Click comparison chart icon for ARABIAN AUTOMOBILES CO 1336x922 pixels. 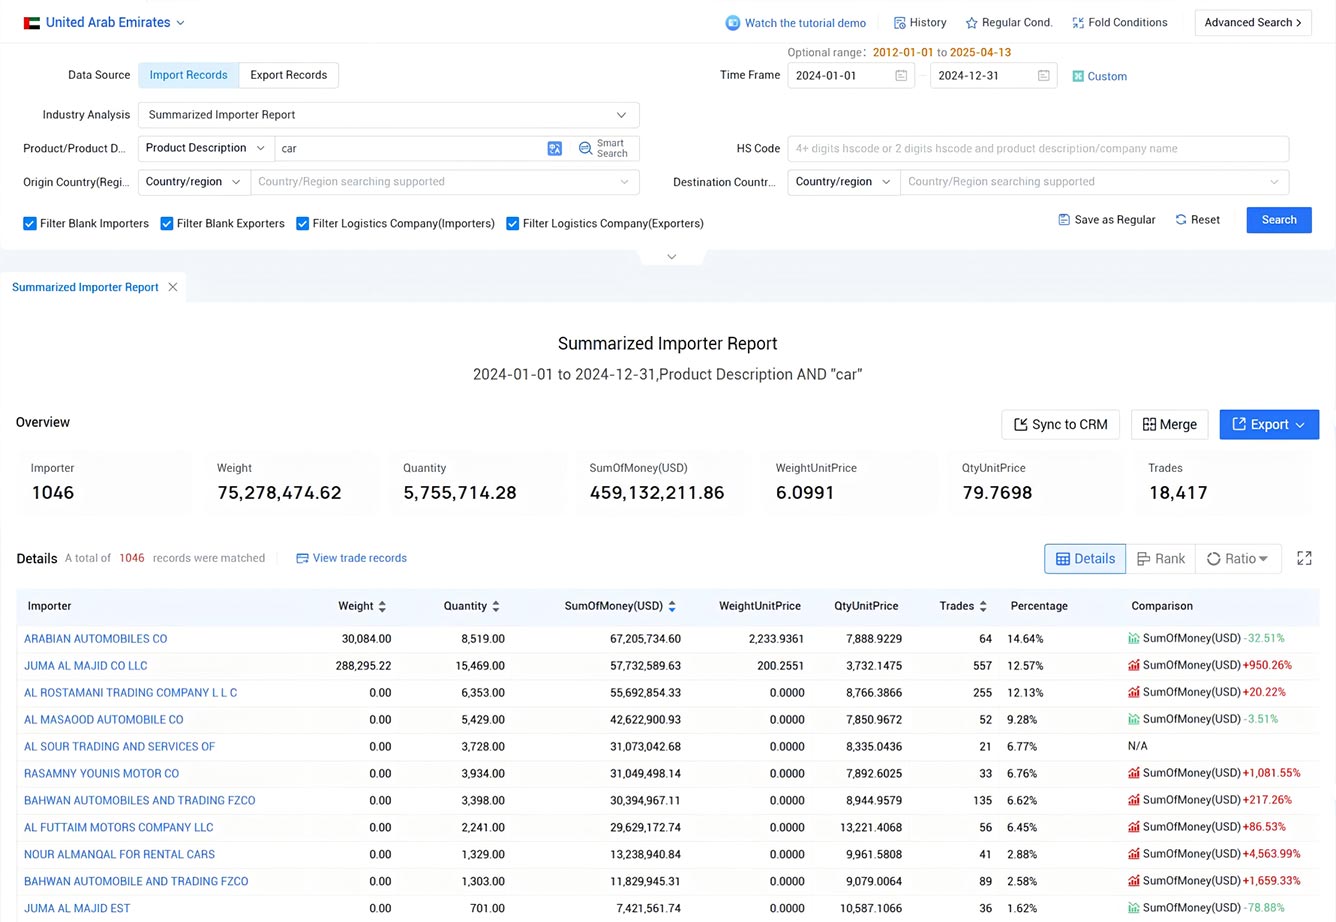pyautogui.click(x=1134, y=638)
